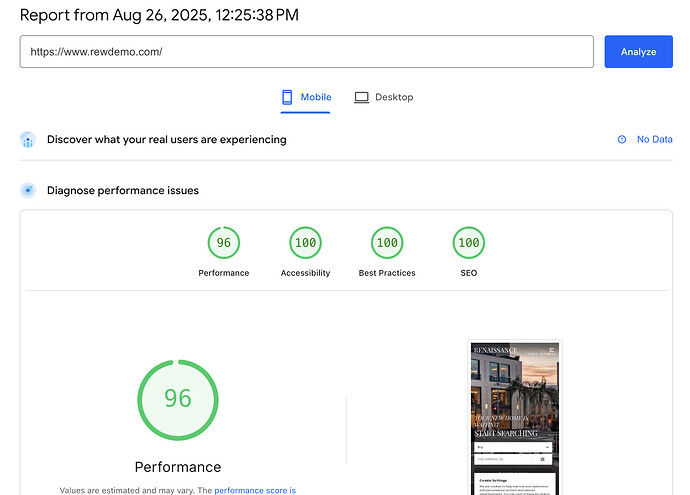Click the report timestamp heading
Image resolution: width=690 pixels, height=495 pixels.
[x=159, y=15]
